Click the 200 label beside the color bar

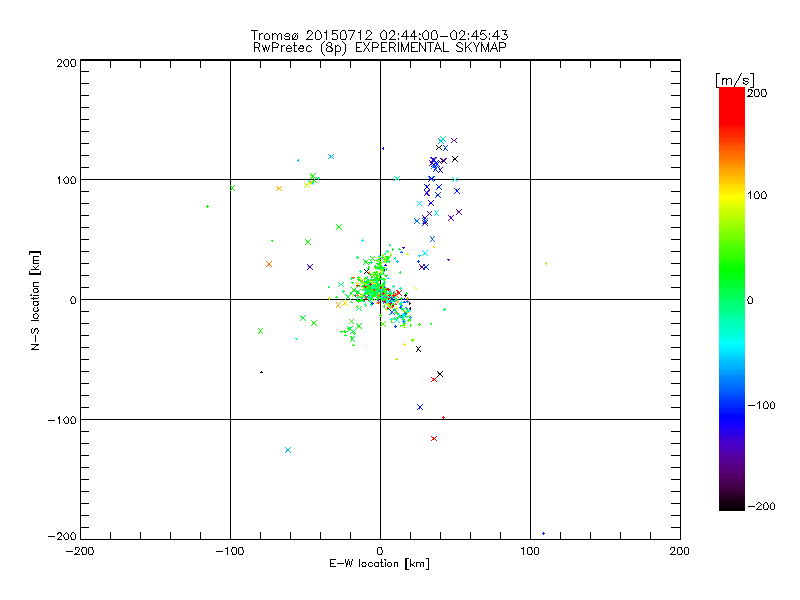757,93
